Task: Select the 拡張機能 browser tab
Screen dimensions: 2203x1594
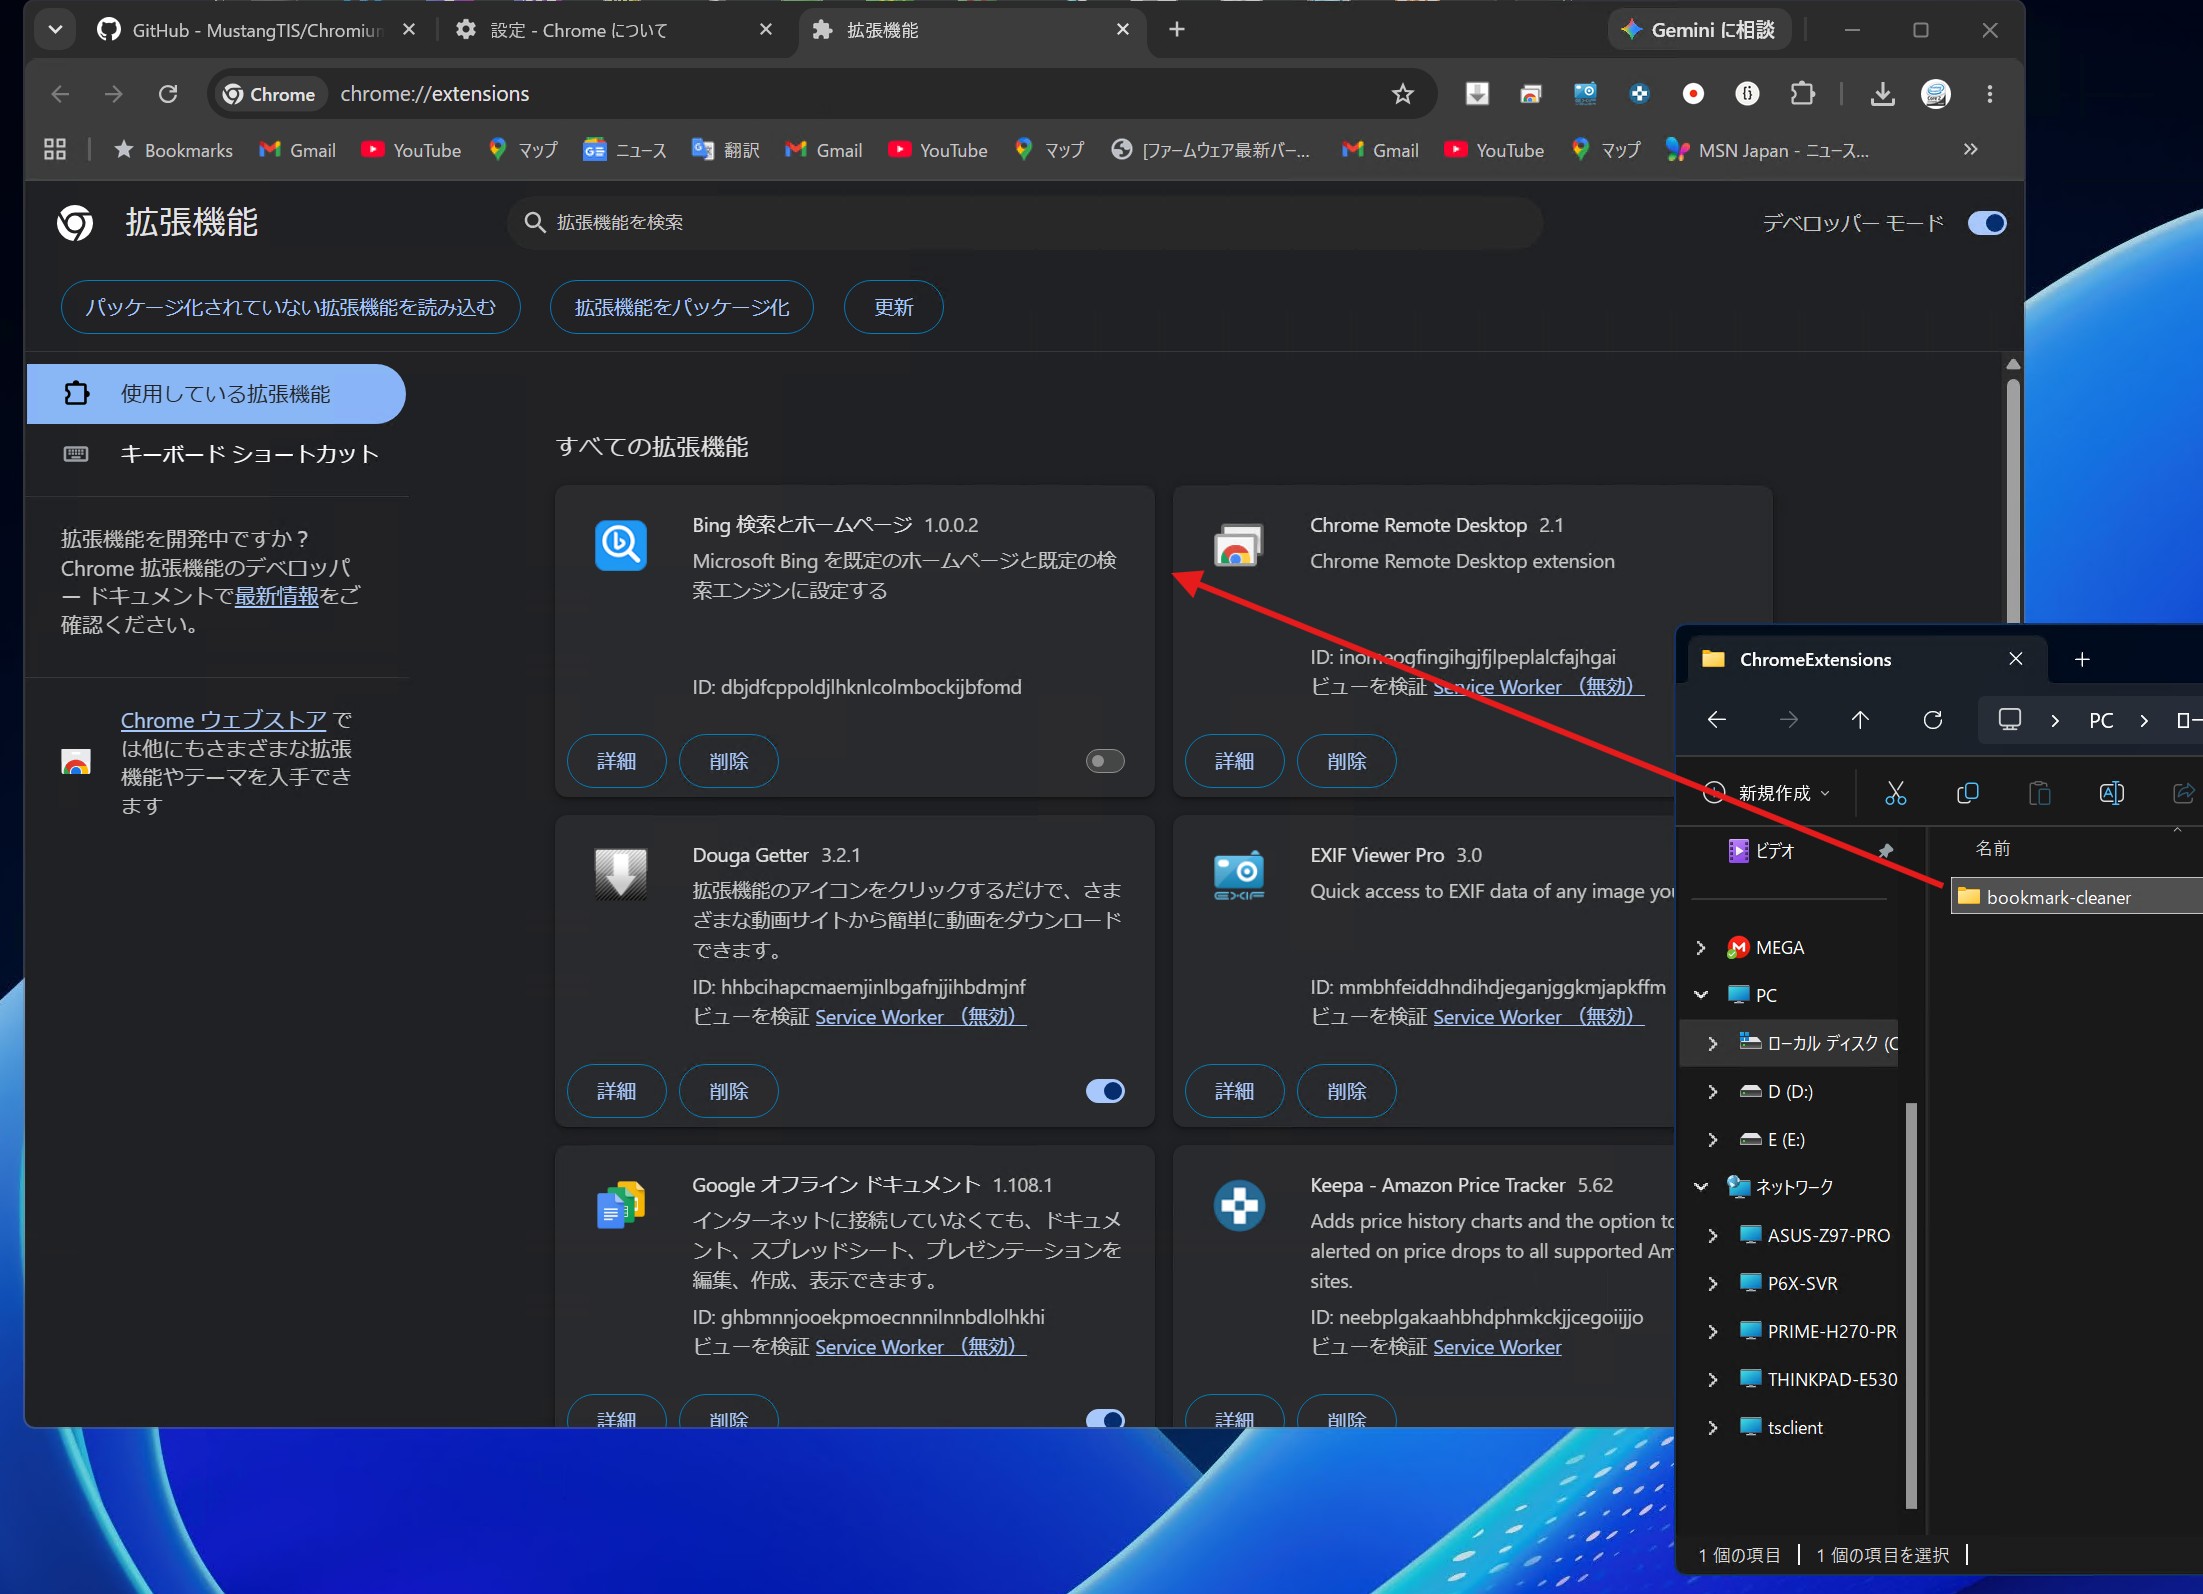Action: [970, 30]
